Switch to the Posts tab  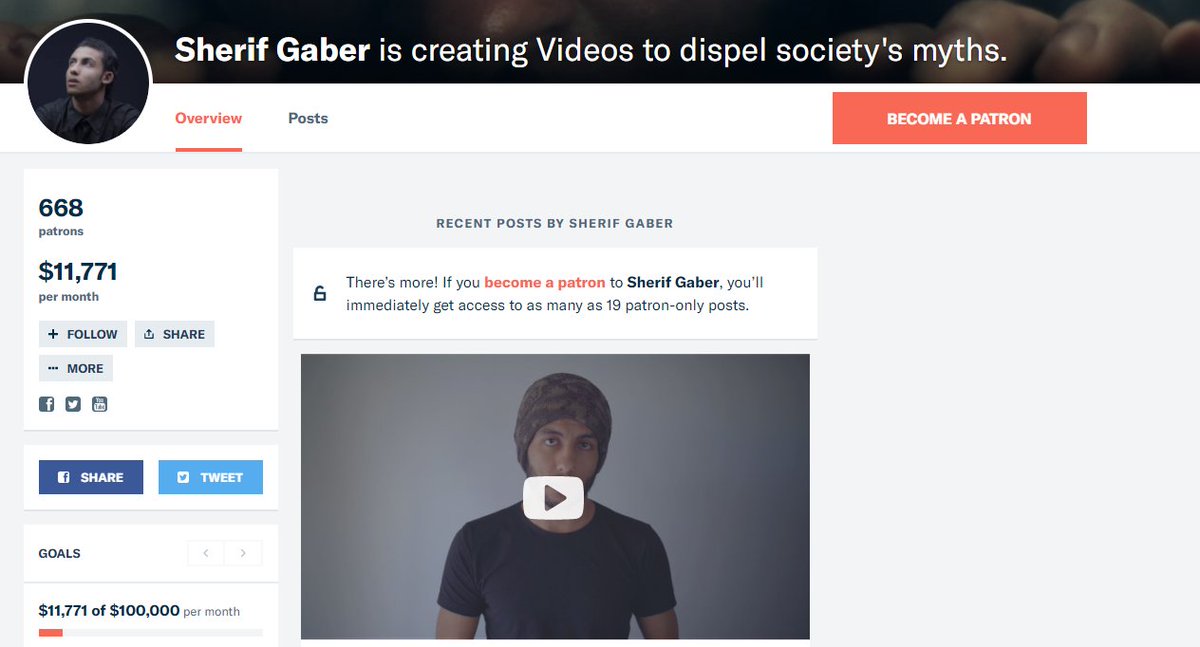click(x=308, y=118)
